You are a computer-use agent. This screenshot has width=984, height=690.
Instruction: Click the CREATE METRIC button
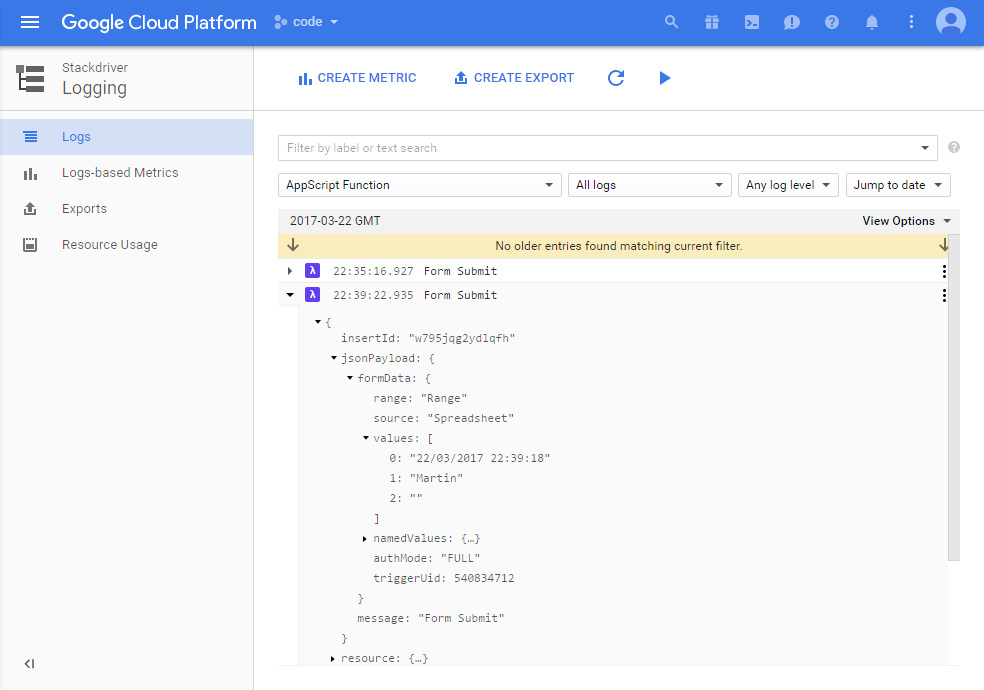pyautogui.click(x=356, y=78)
